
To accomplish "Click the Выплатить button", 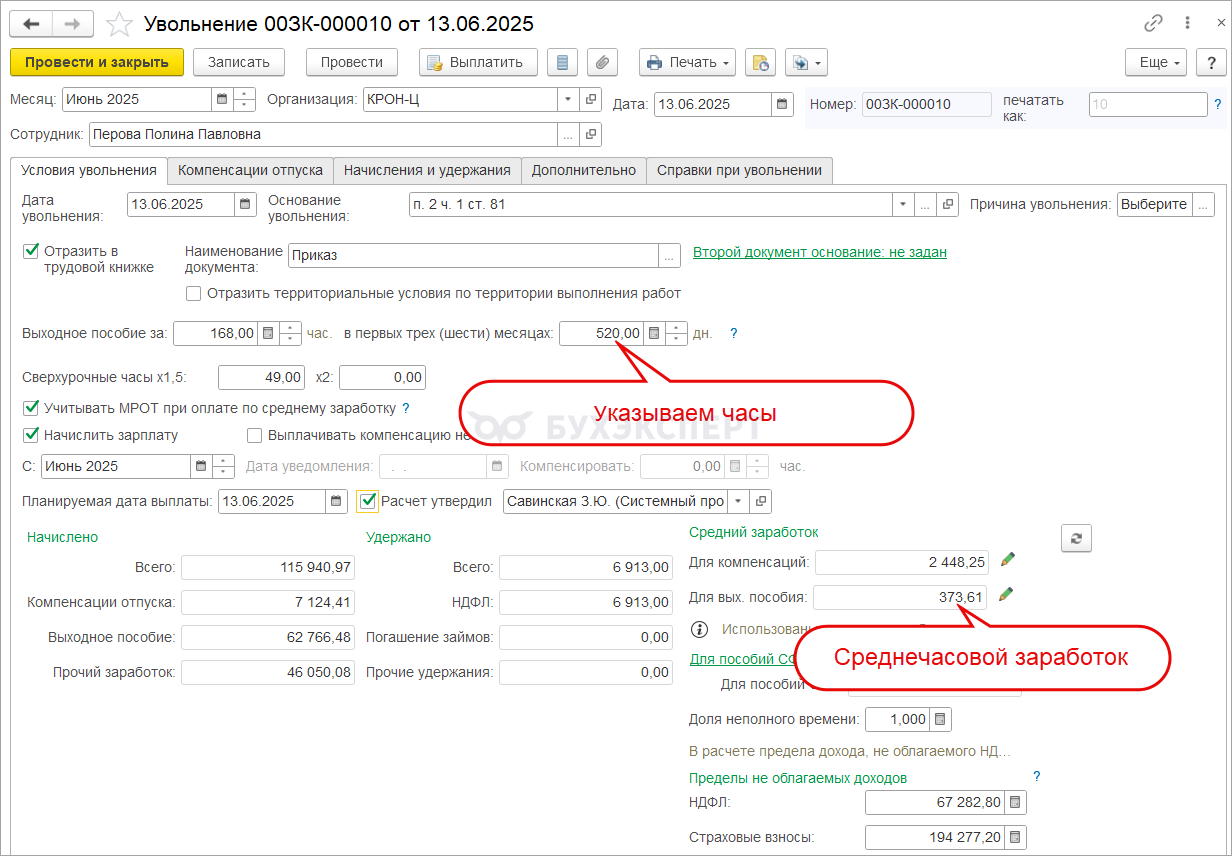I will [479, 62].
